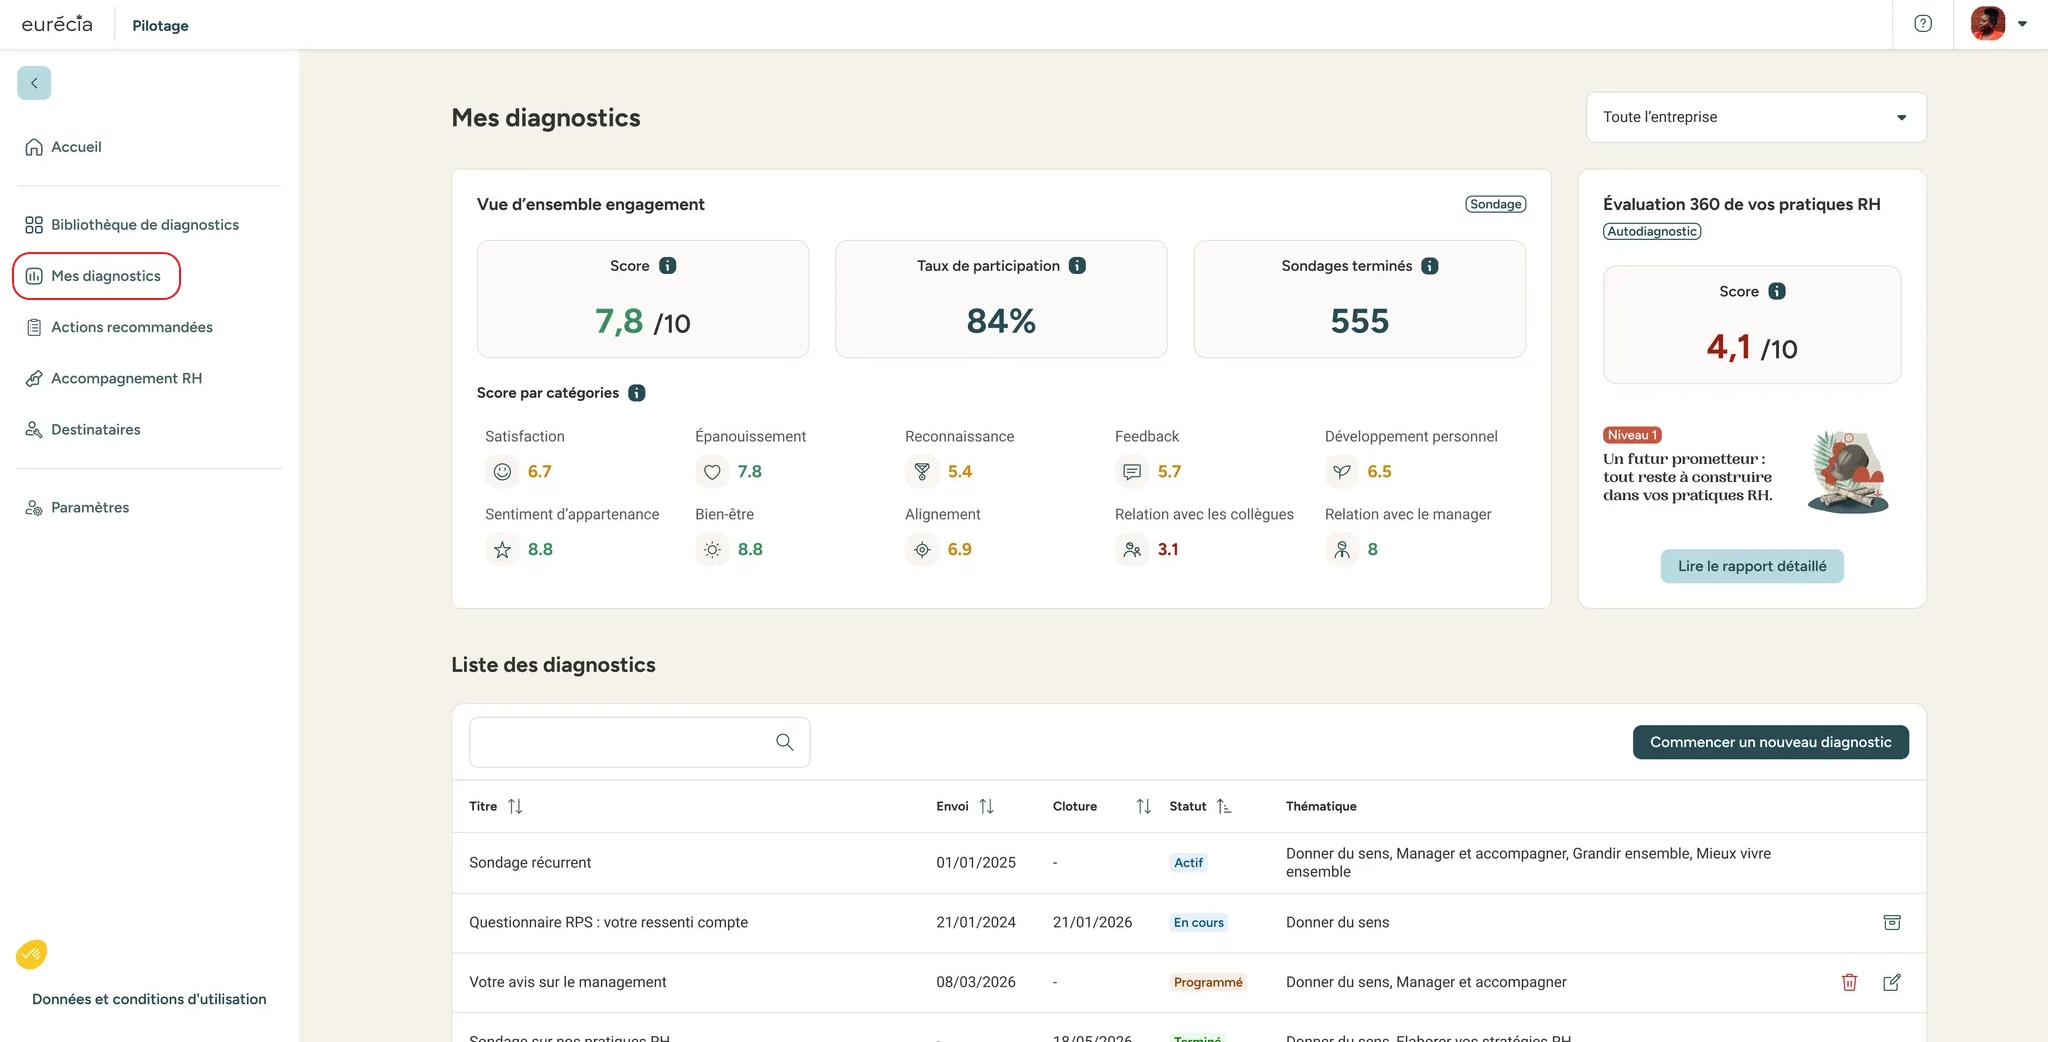2048x1042 pixels.
Task: Open Bibliothèque de diagnostics in sidebar
Action: pos(144,225)
